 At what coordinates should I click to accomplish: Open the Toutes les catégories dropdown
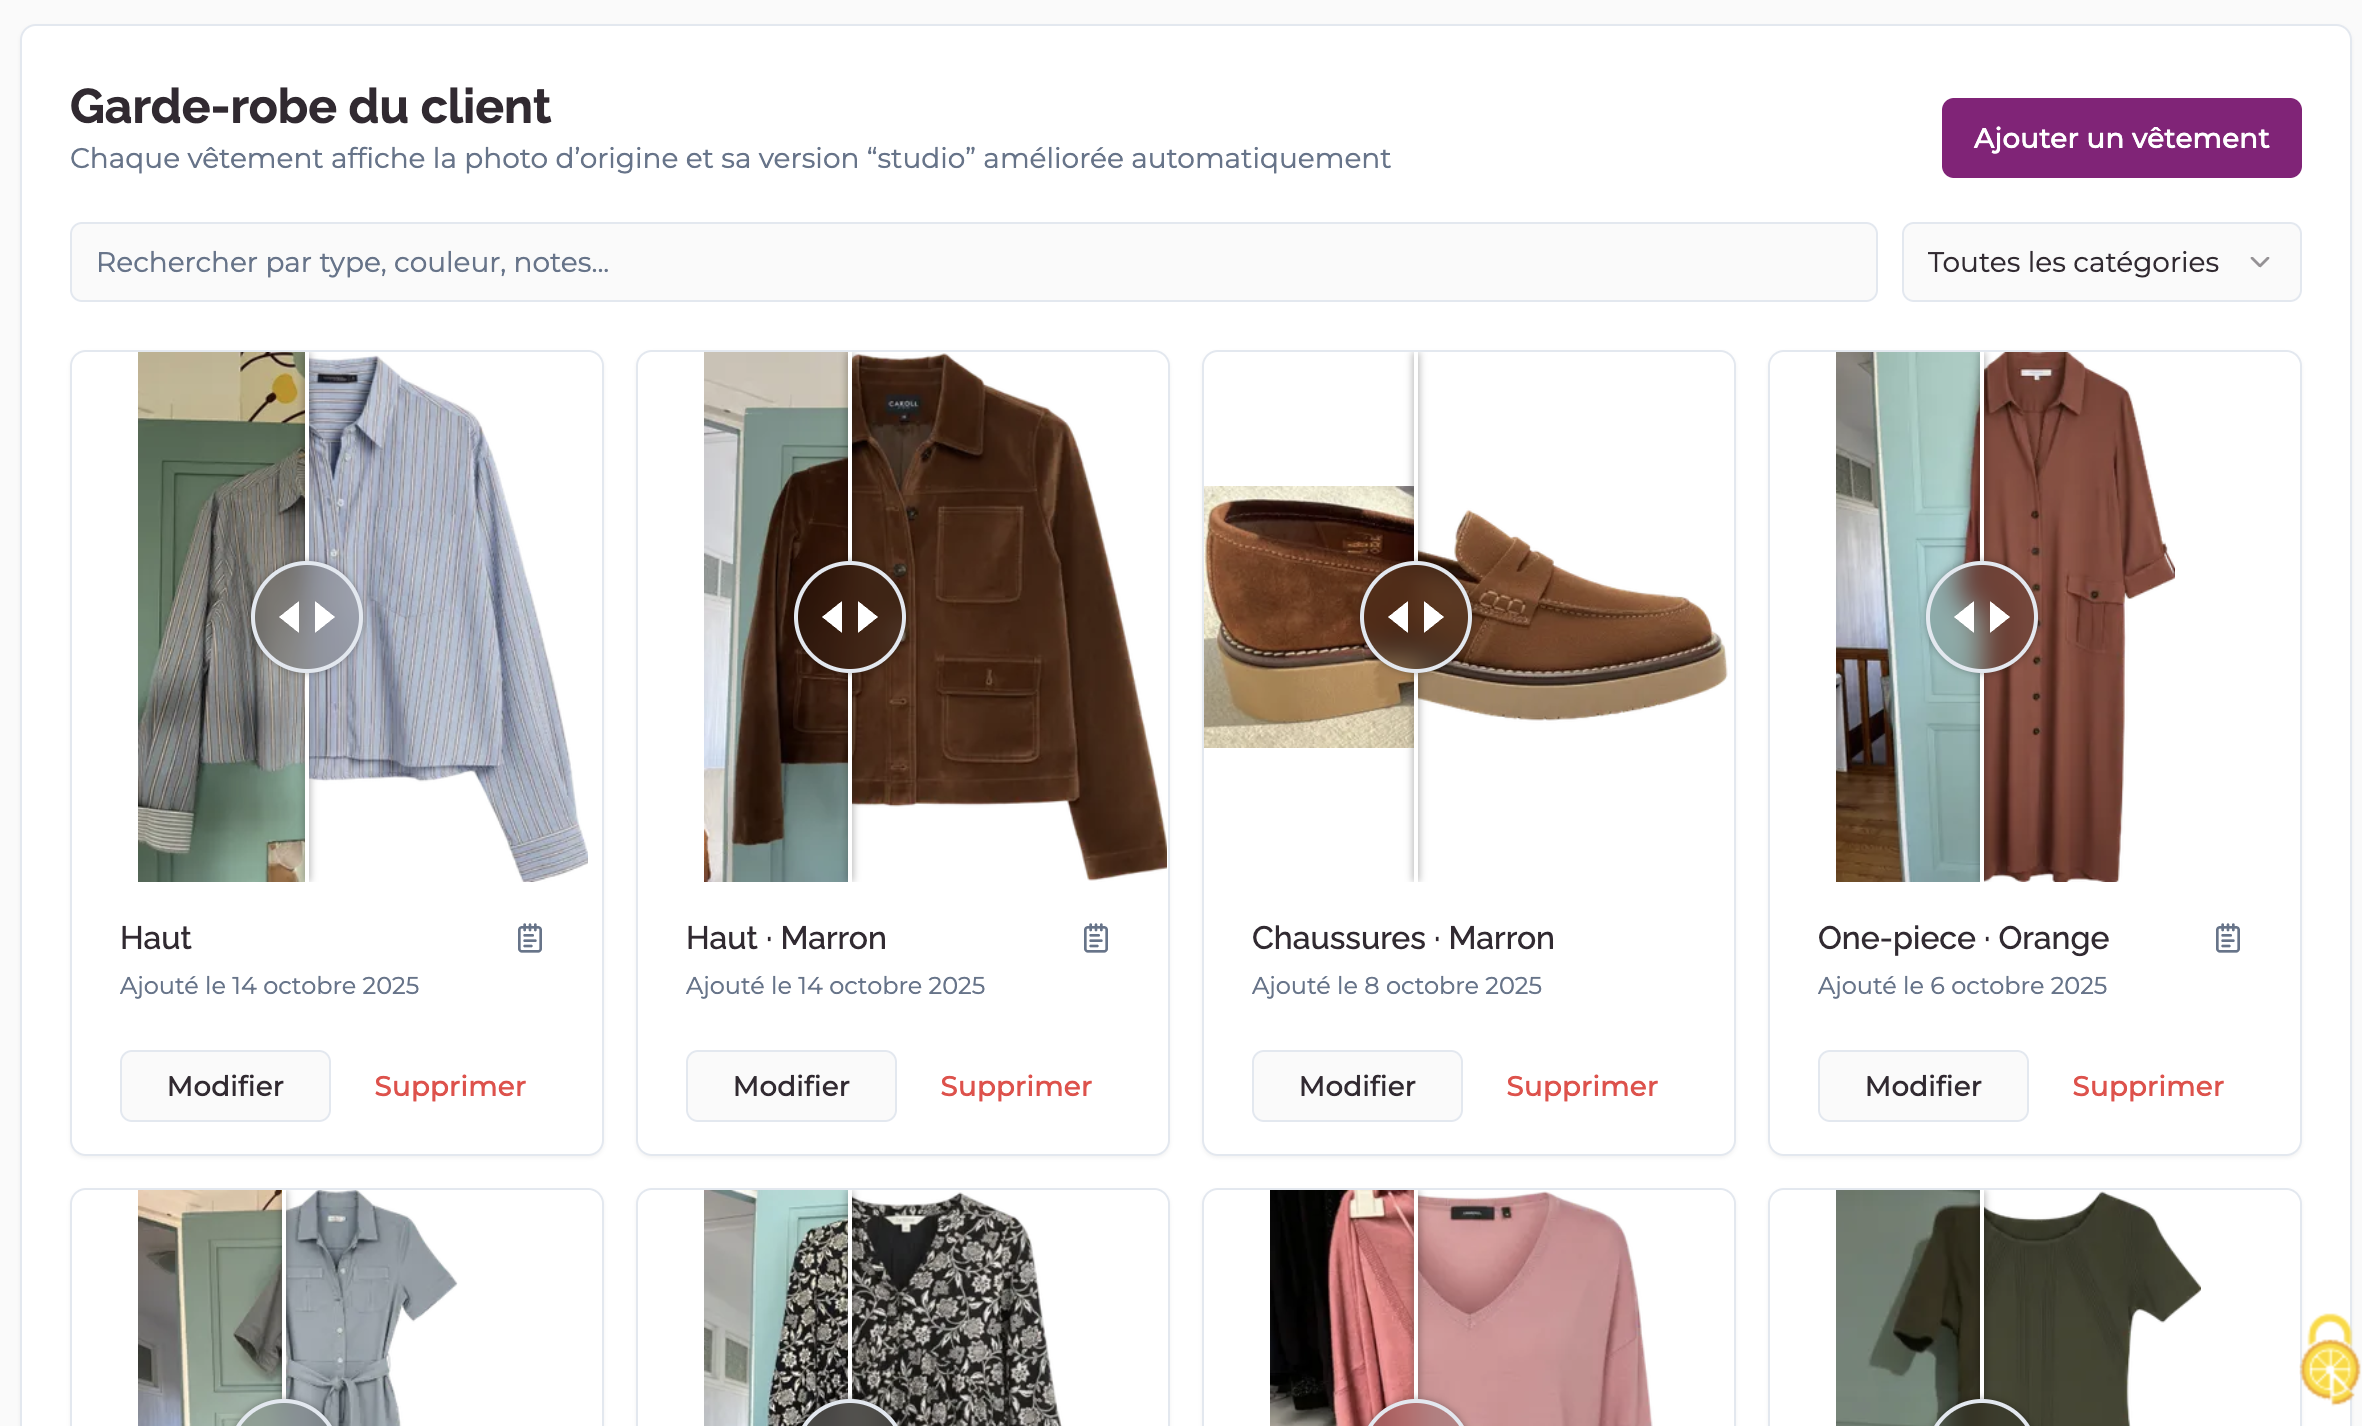[x=2101, y=262]
